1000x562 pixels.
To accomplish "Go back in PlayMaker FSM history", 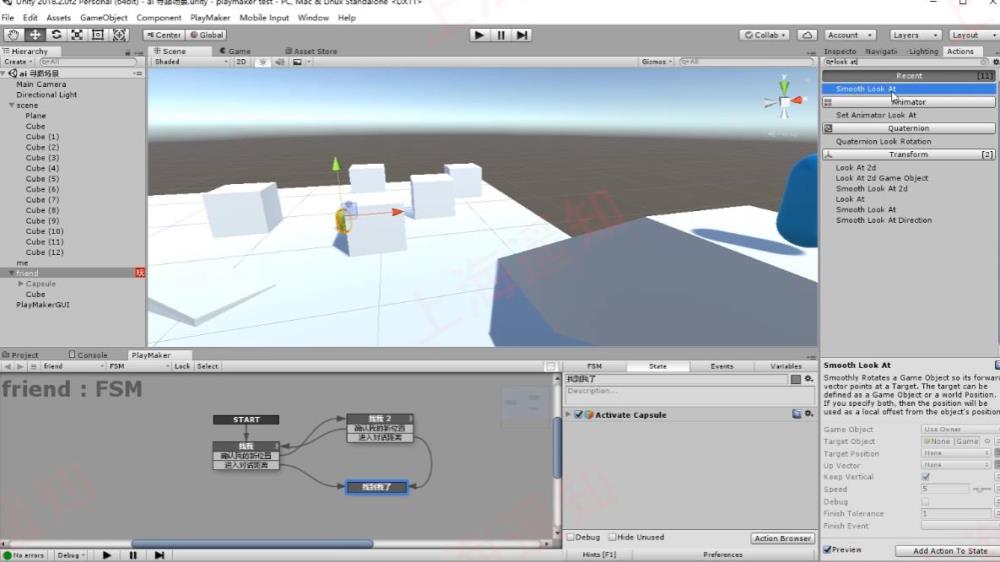I will (x=8, y=366).
